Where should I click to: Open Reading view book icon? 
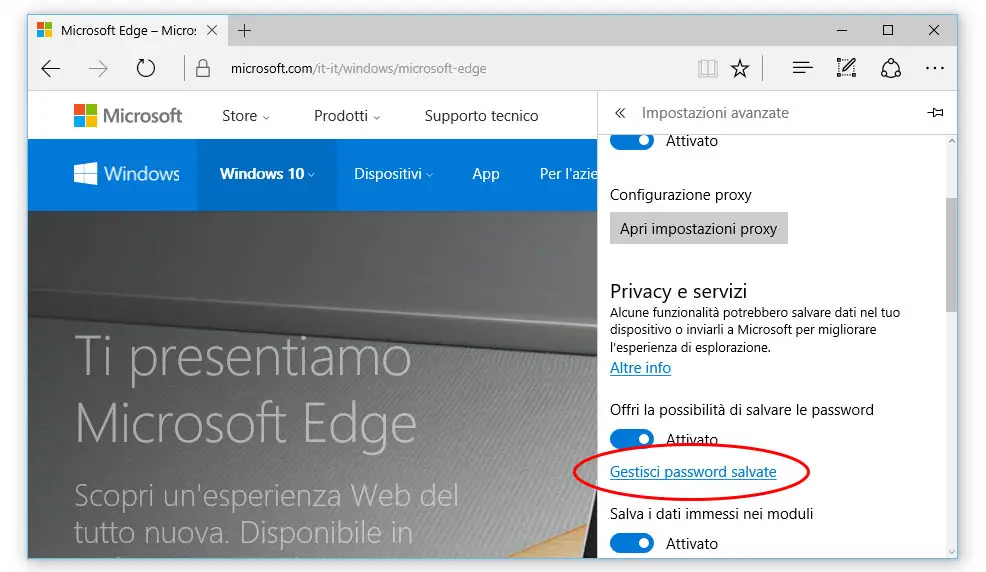coord(708,69)
